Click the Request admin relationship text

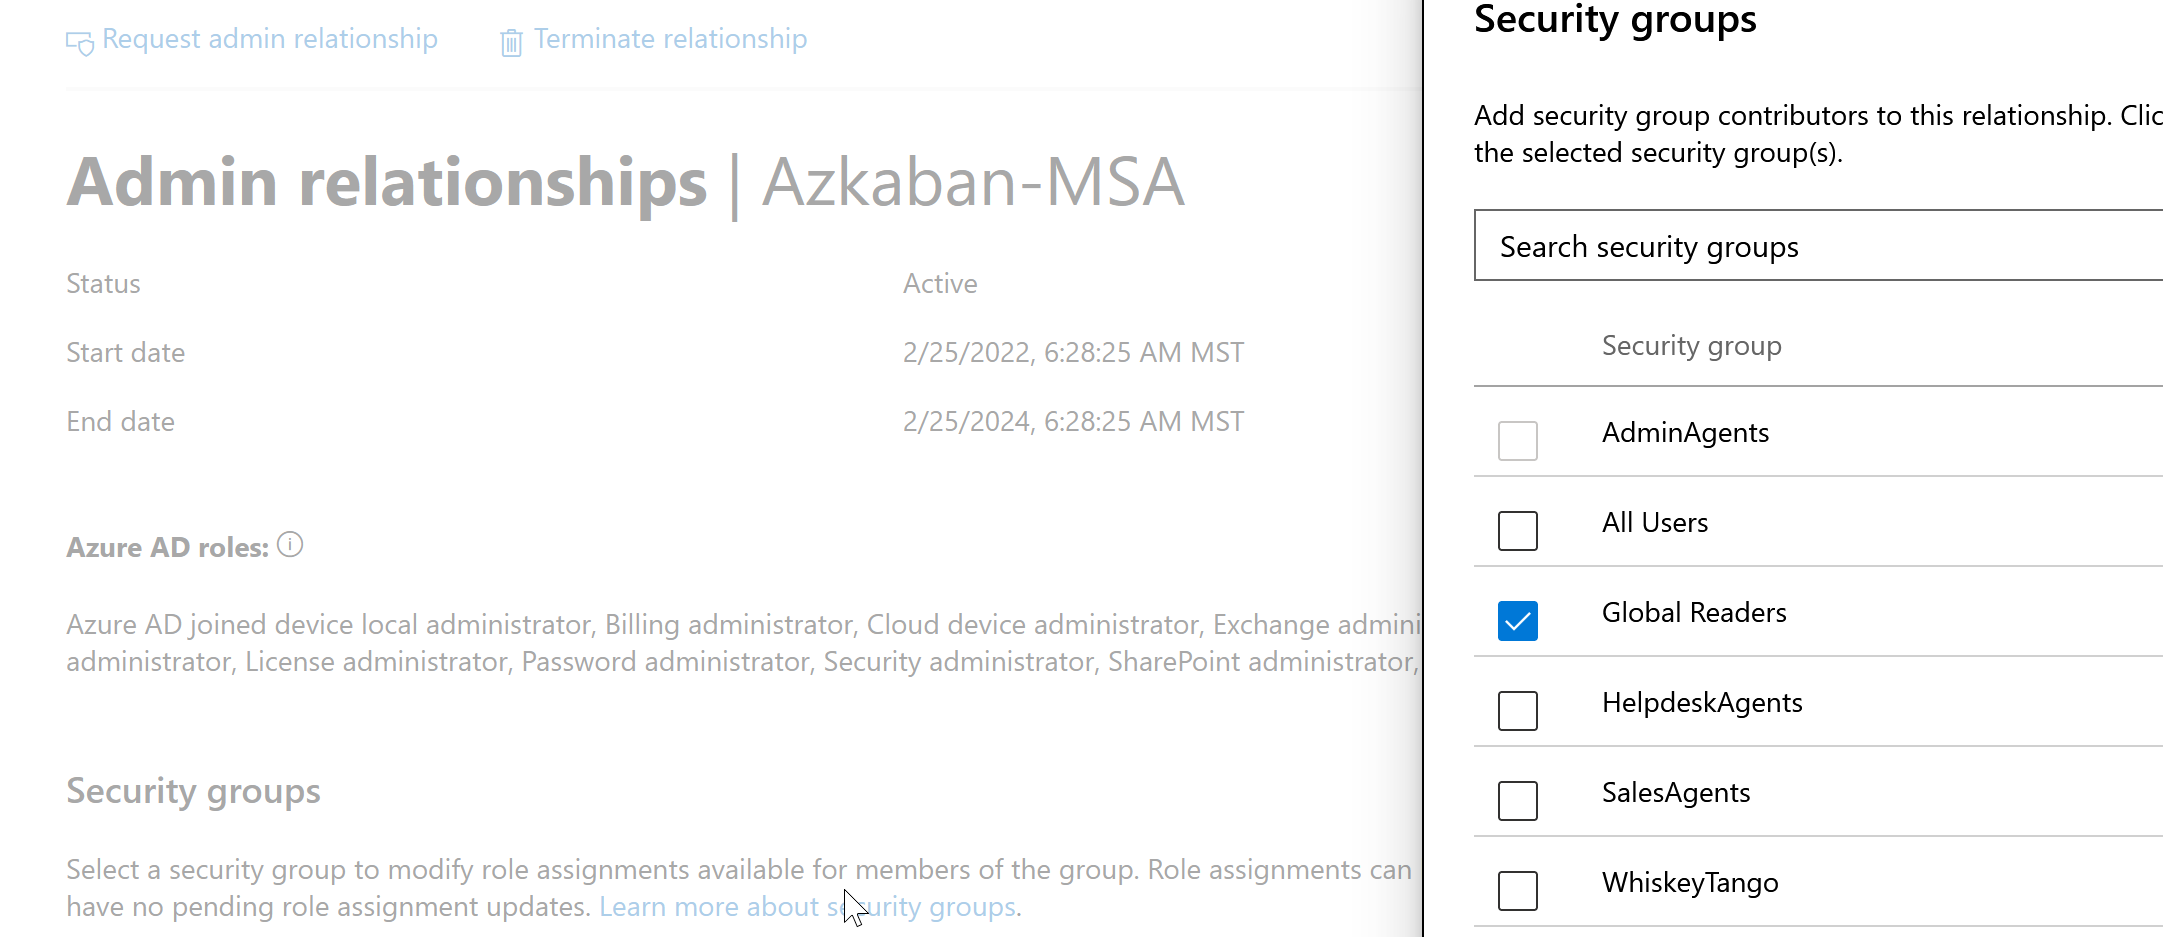pos(270,39)
